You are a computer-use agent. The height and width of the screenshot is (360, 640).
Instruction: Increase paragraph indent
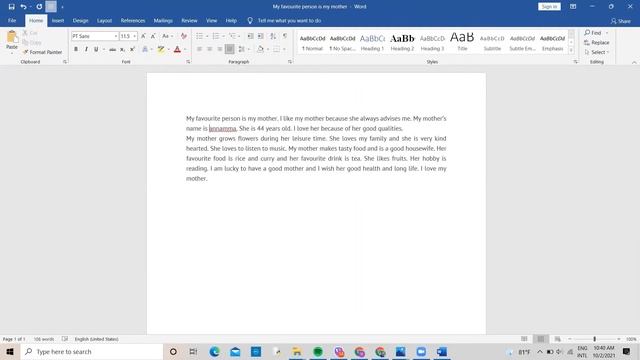(260, 36)
